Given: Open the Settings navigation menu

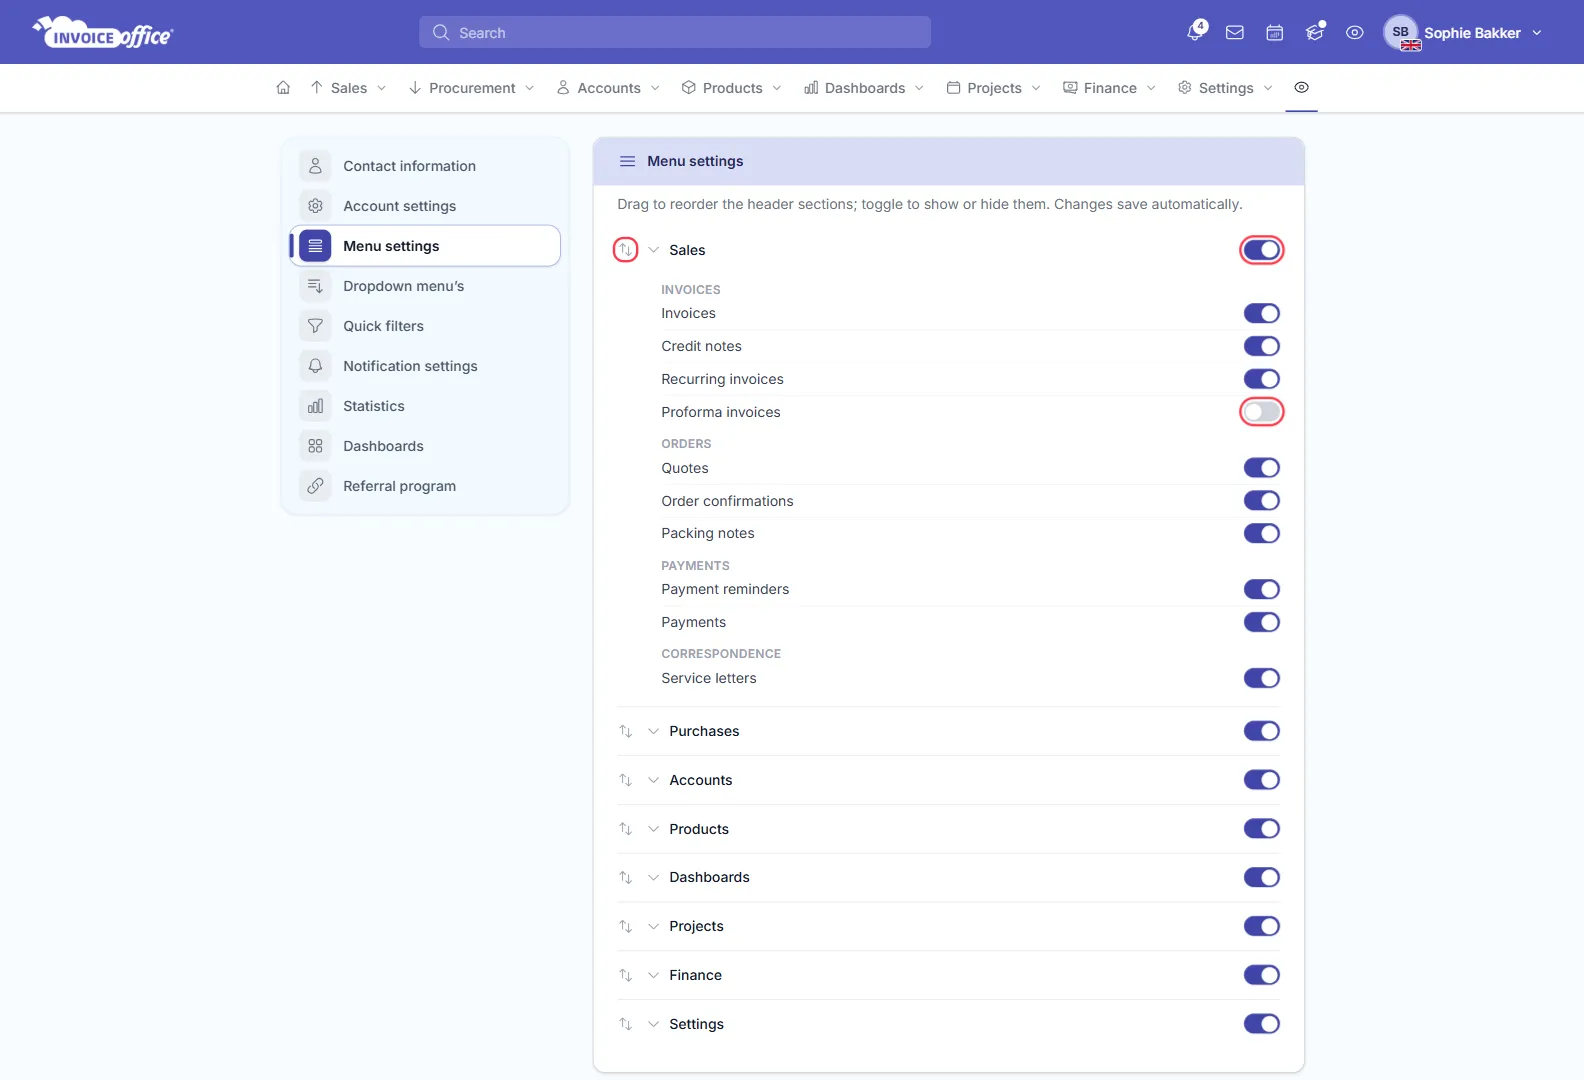Looking at the screenshot, I should point(1225,88).
